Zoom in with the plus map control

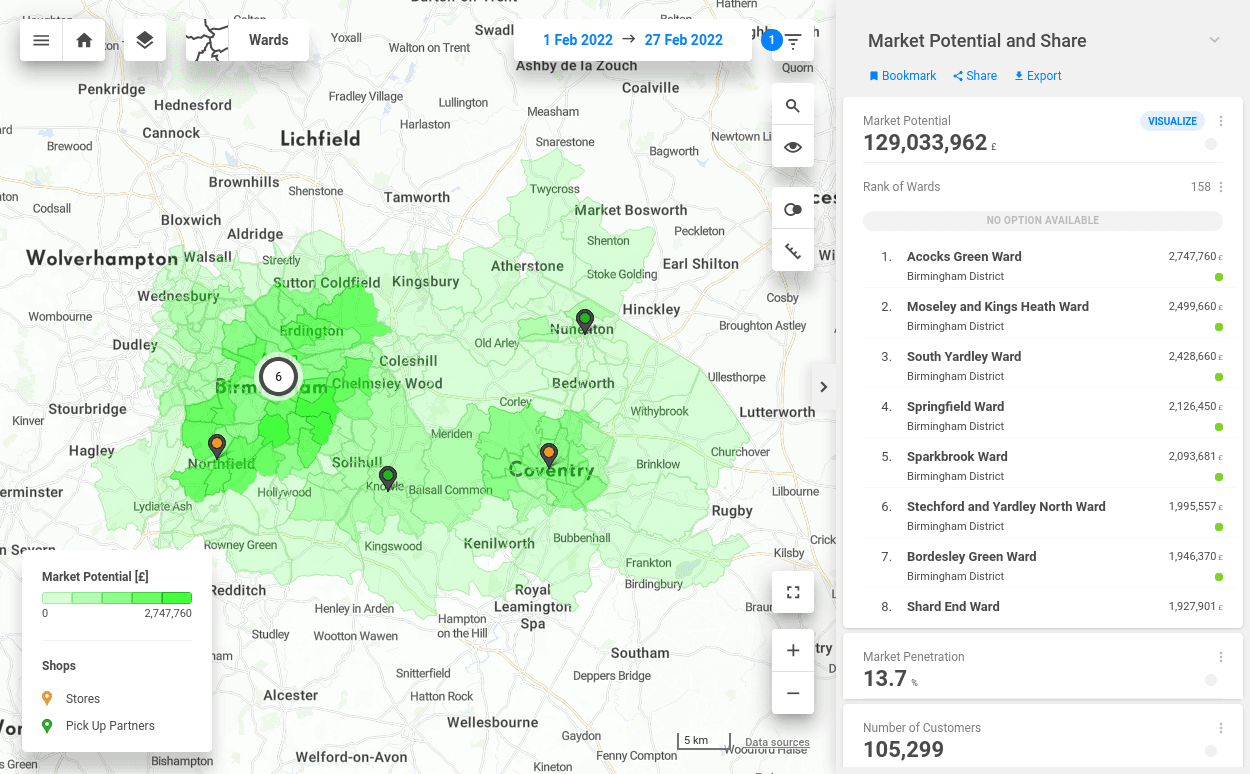[x=792, y=649]
